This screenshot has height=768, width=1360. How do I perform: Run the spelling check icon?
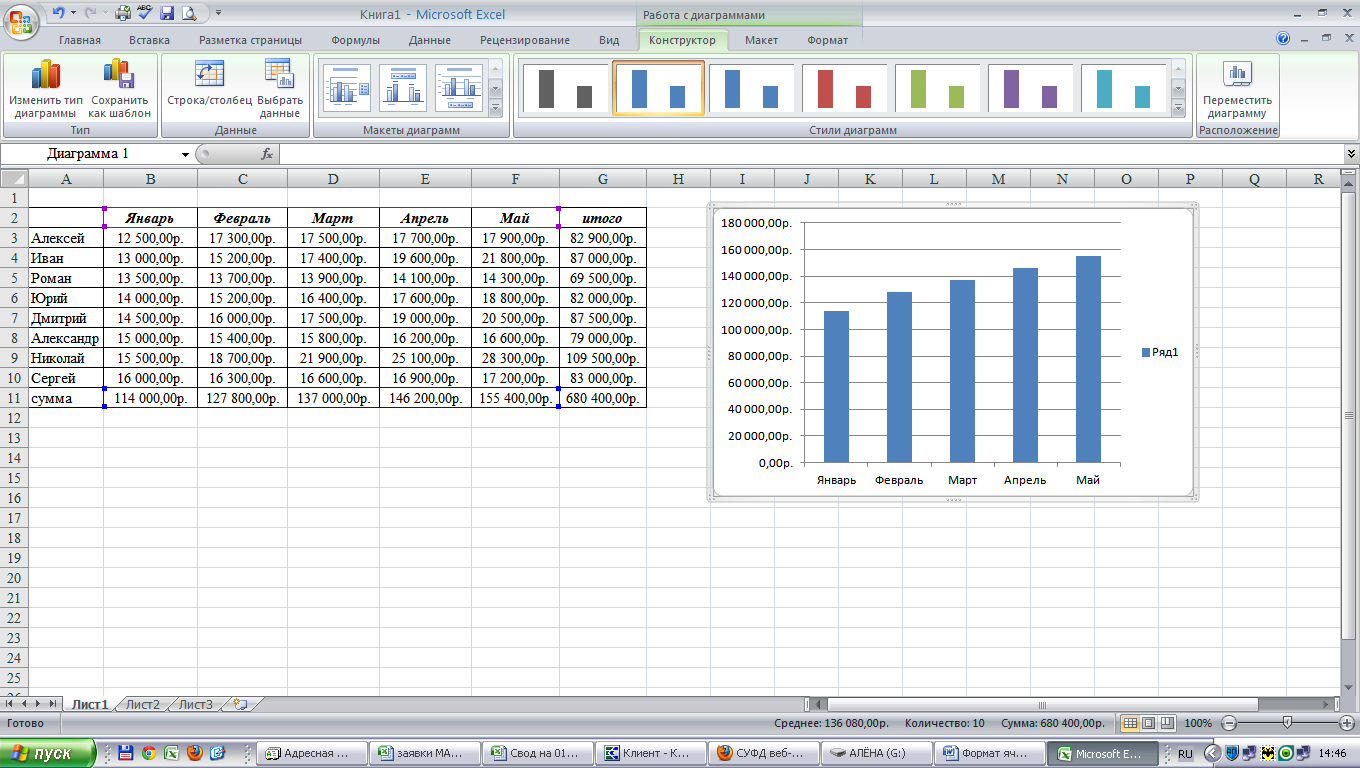pos(145,13)
